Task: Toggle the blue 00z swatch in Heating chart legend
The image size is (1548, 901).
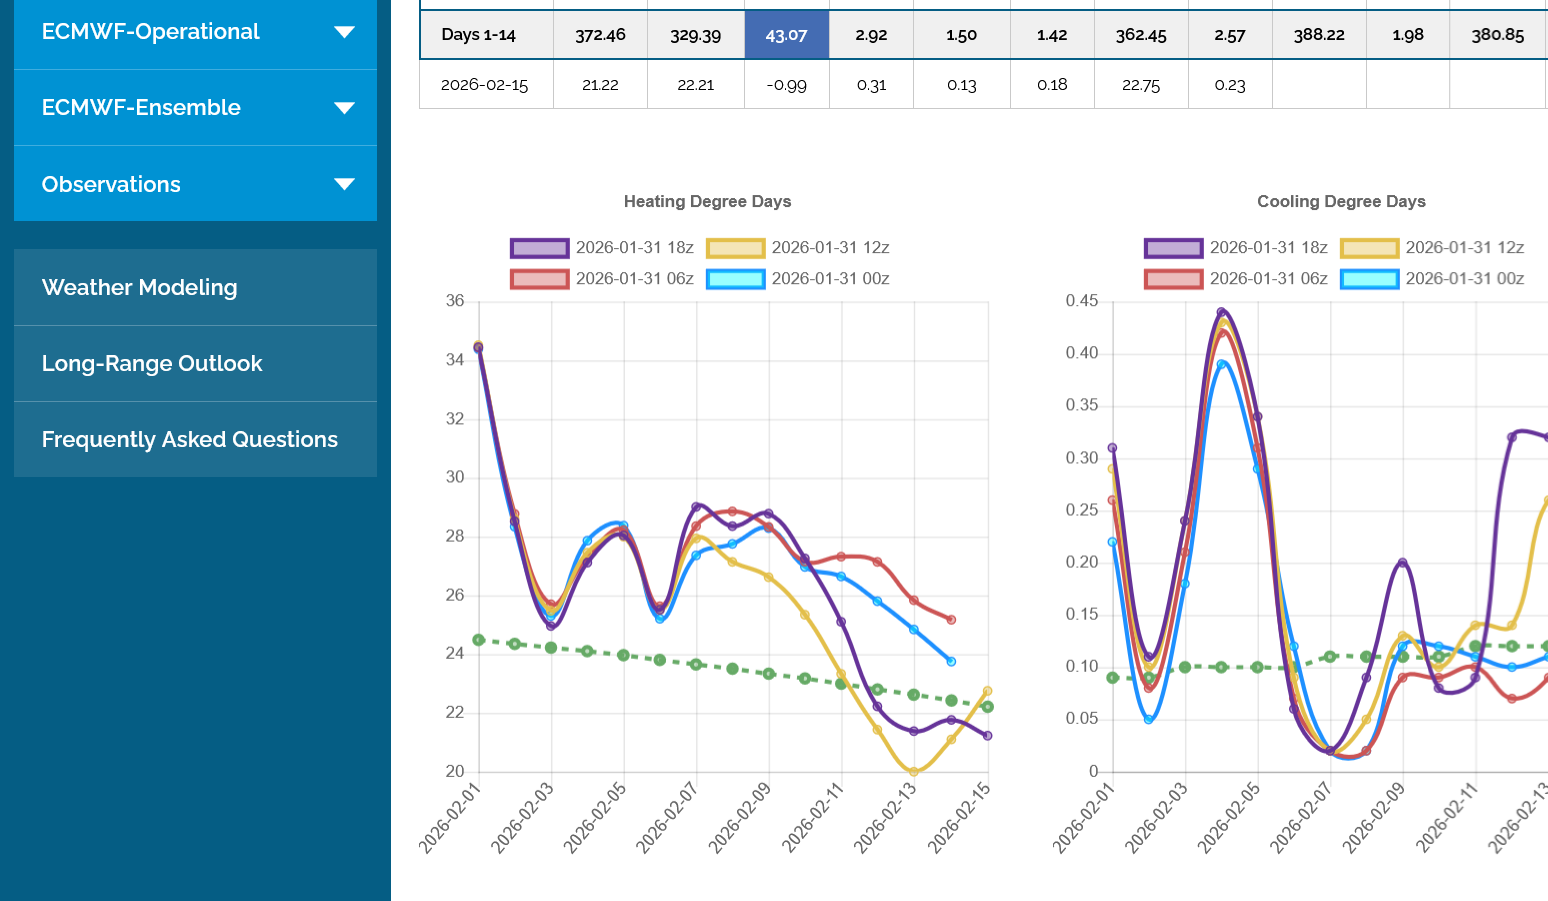Action: (x=735, y=279)
